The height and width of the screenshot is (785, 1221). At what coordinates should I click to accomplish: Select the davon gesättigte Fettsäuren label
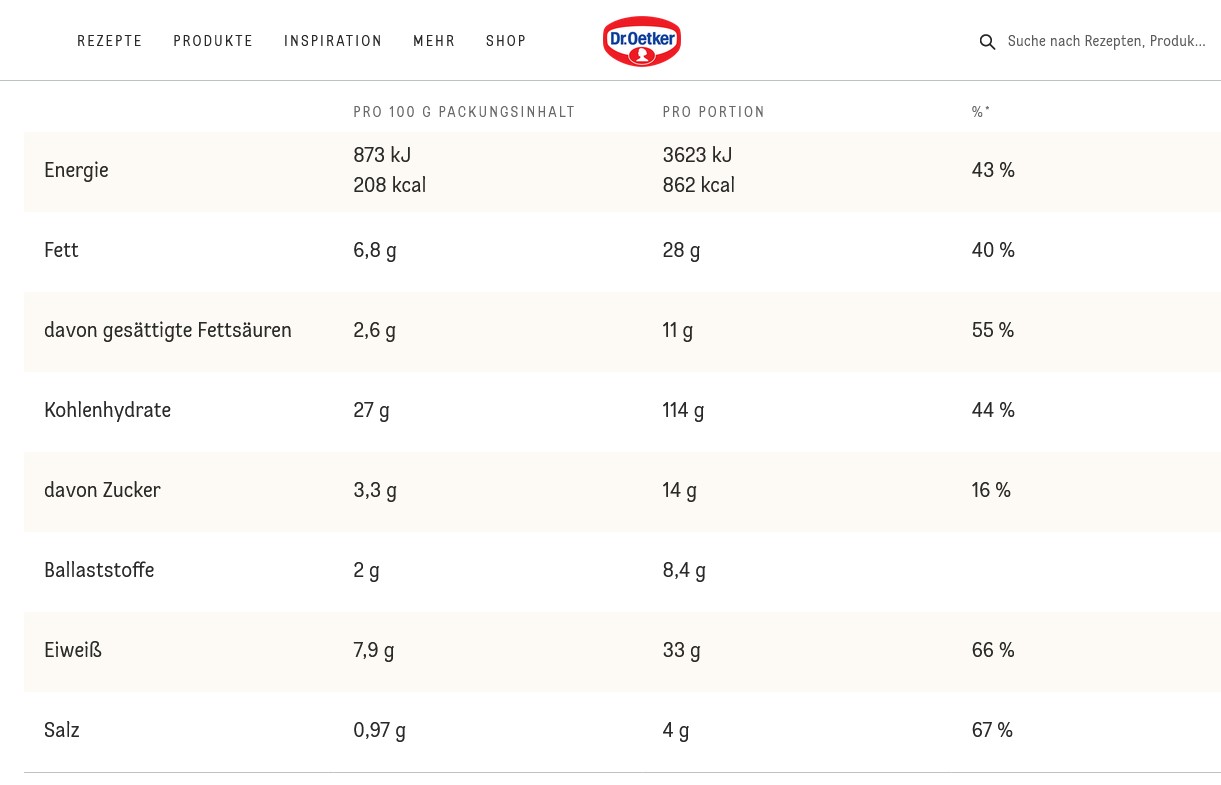[168, 331]
